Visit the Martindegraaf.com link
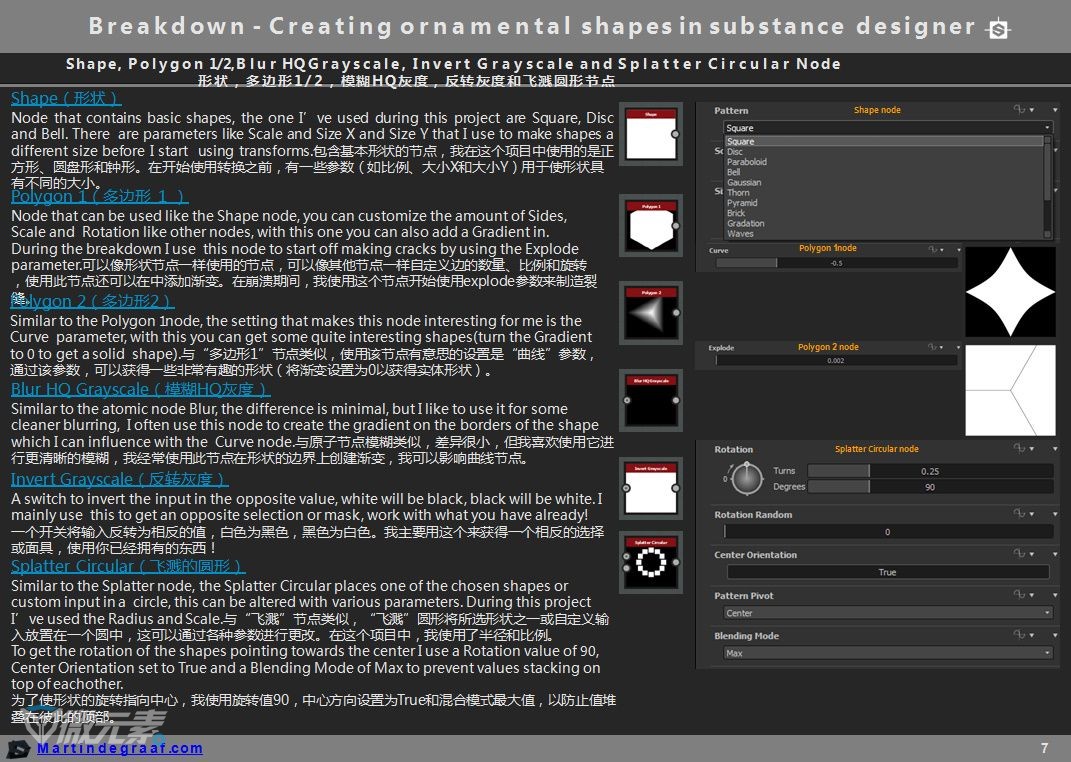Image resolution: width=1071 pixels, height=762 pixels. pos(120,748)
